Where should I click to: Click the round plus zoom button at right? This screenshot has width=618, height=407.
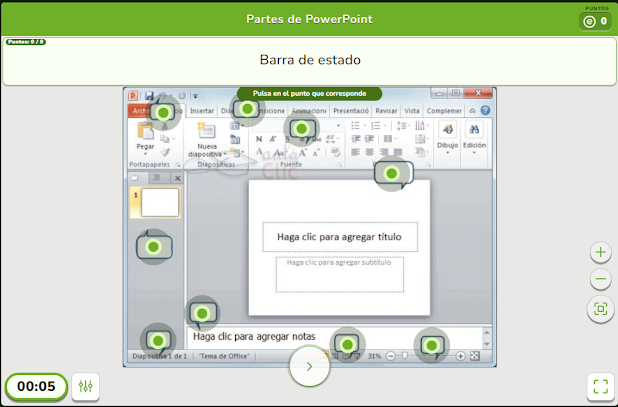tap(601, 252)
